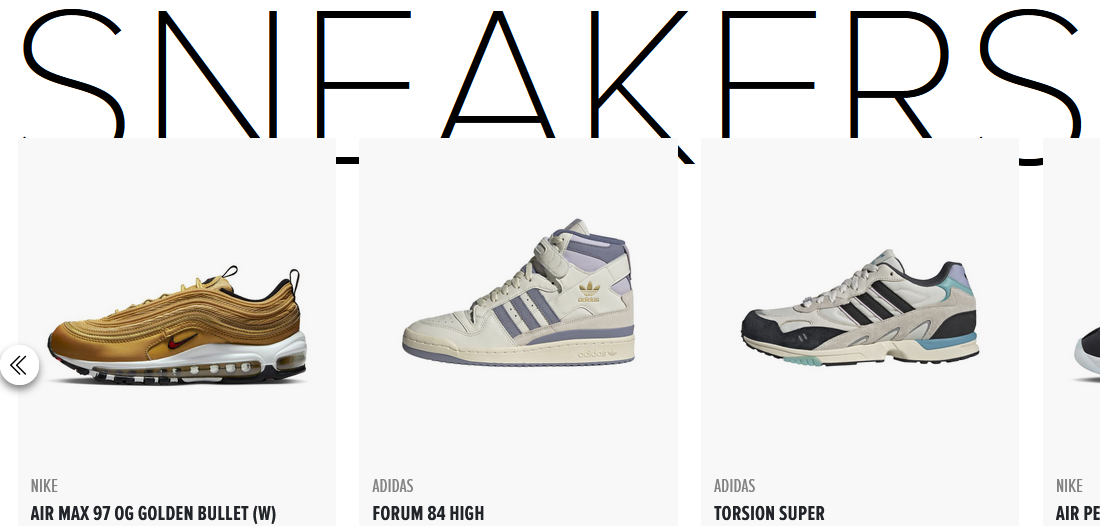This screenshot has height=526, width=1100.
Task: Select NIKE brand label on the cut-off card
Action: (1069, 485)
